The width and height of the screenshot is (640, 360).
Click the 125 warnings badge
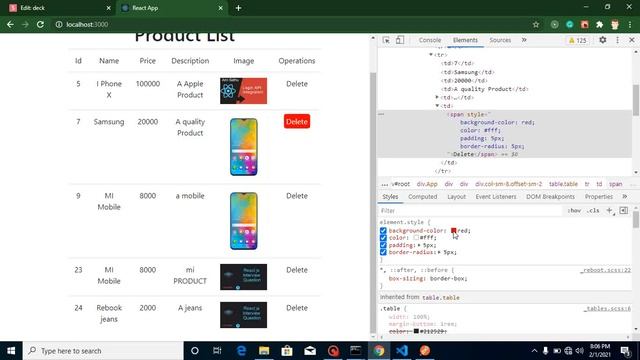[578, 40]
